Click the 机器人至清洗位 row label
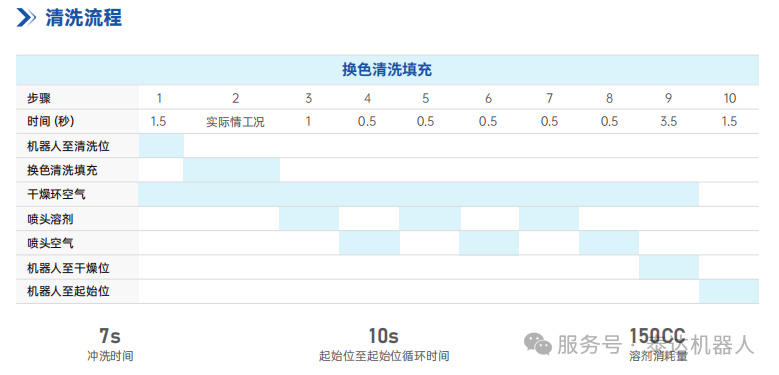Image resolution: width=779 pixels, height=375 pixels. click(x=68, y=146)
